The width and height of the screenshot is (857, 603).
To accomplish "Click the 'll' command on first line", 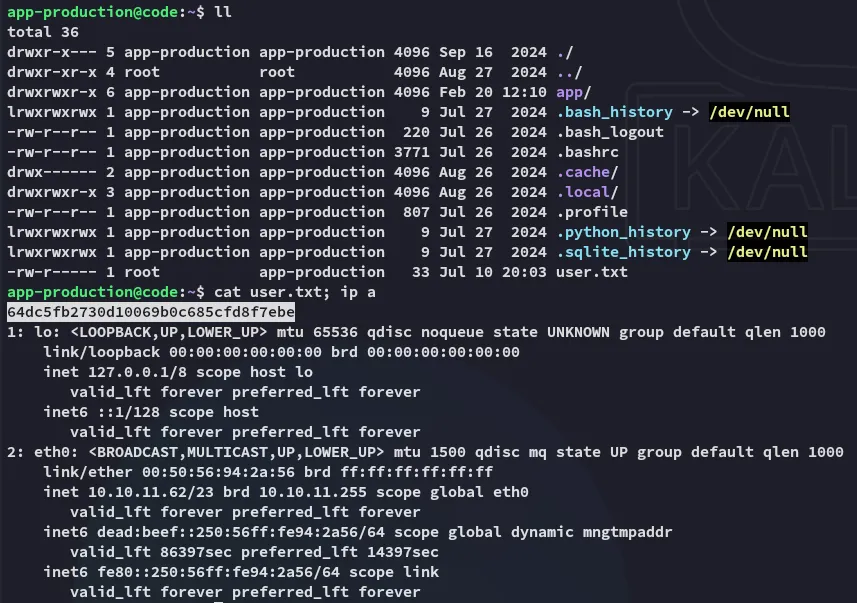I will 218,12.
